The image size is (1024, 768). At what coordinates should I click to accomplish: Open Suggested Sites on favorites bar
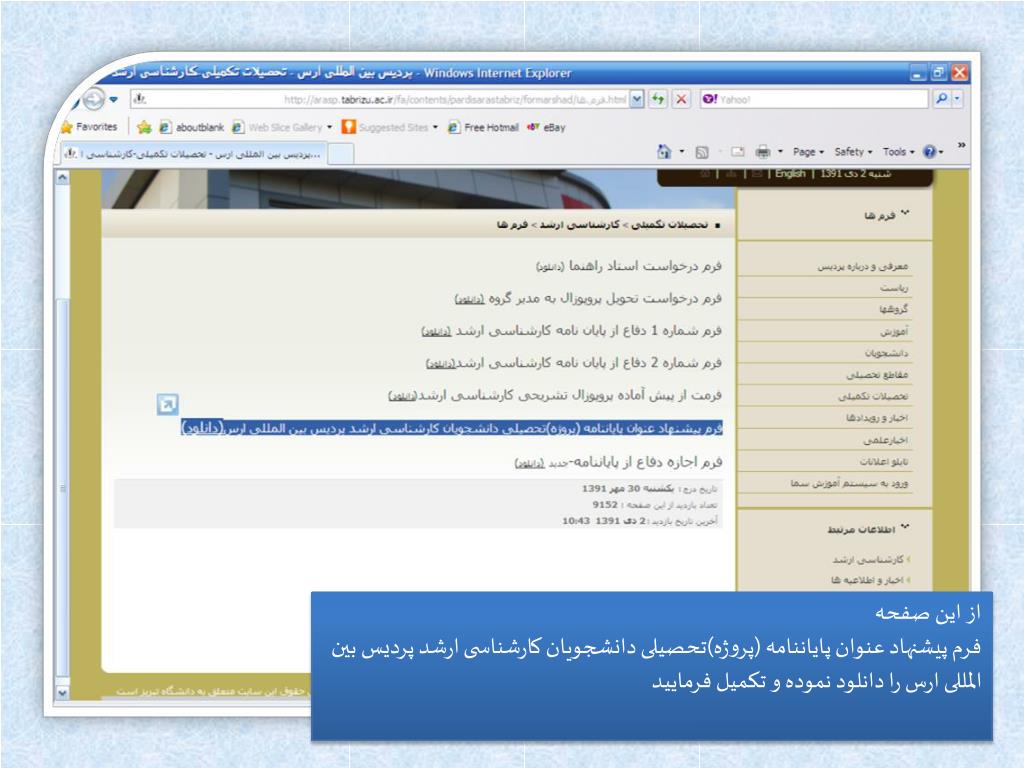pos(385,127)
